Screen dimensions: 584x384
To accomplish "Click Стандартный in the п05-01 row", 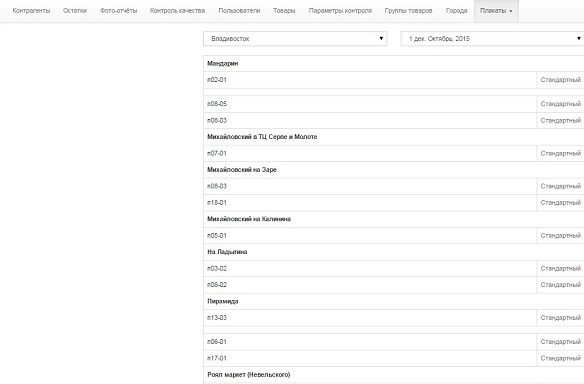I will tap(561, 235).
